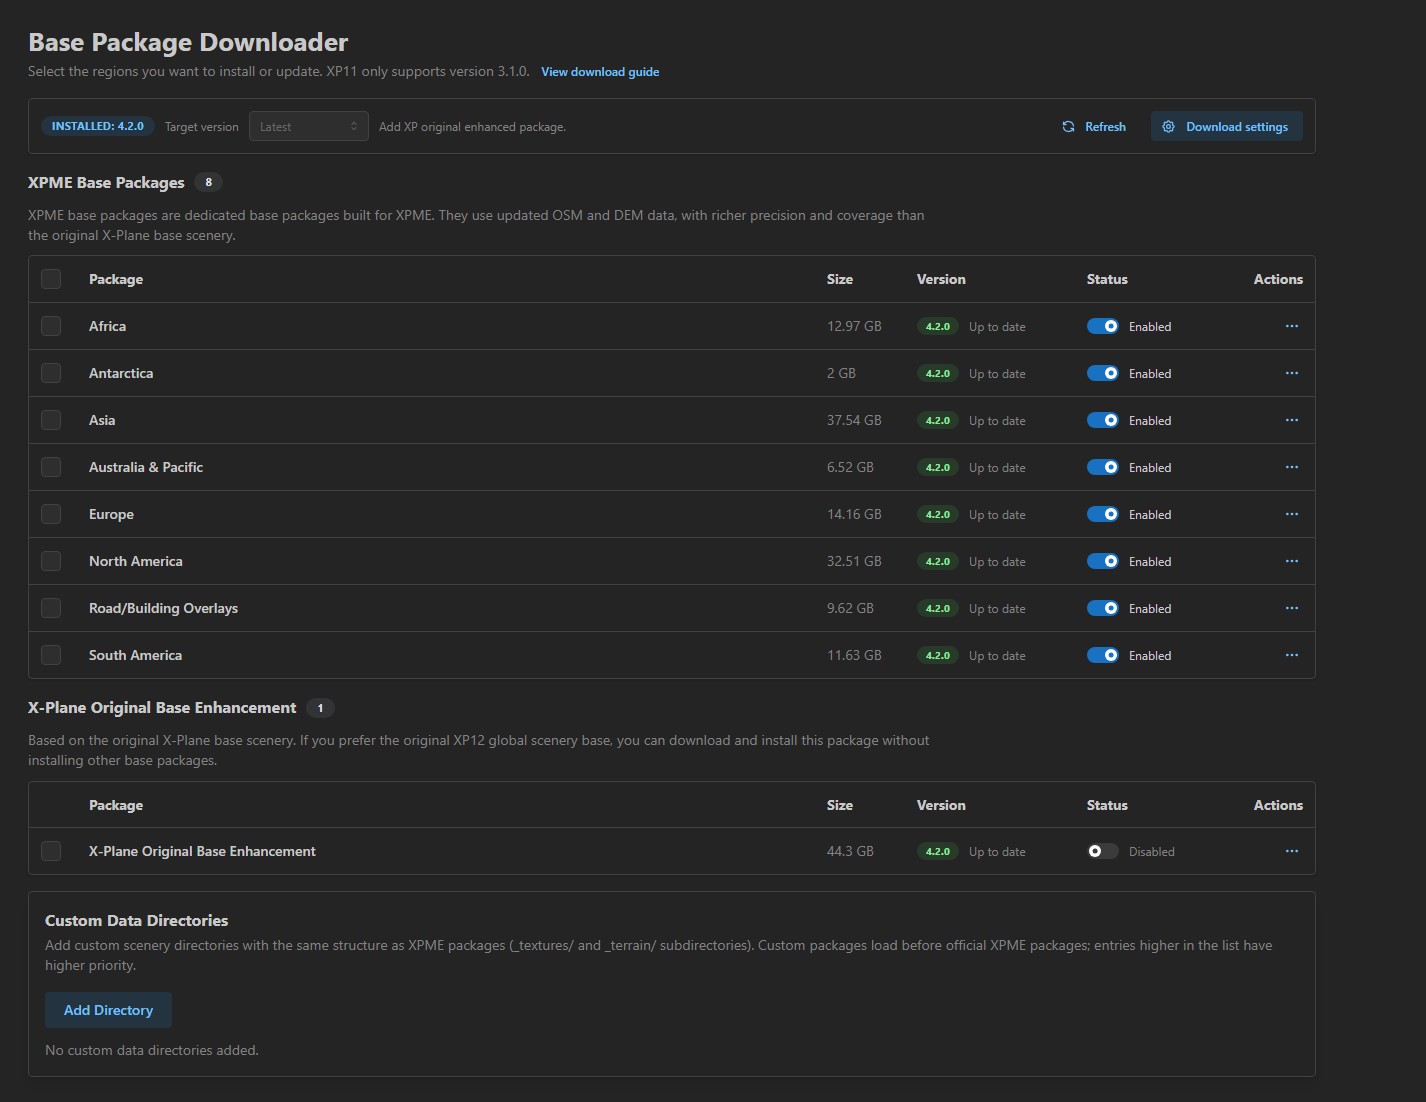Click the Antarctica size 2 GB
The image size is (1426, 1102).
[x=841, y=373]
